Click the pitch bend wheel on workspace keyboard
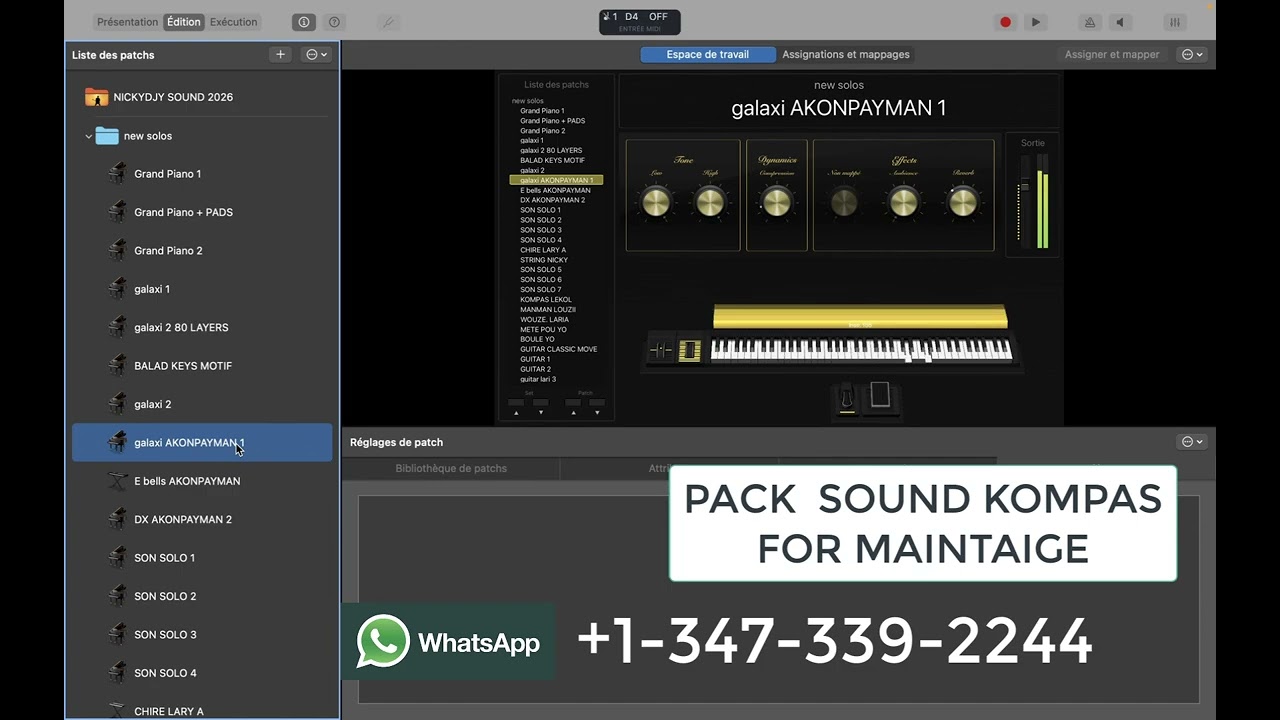The width and height of the screenshot is (1280, 720). click(x=661, y=350)
